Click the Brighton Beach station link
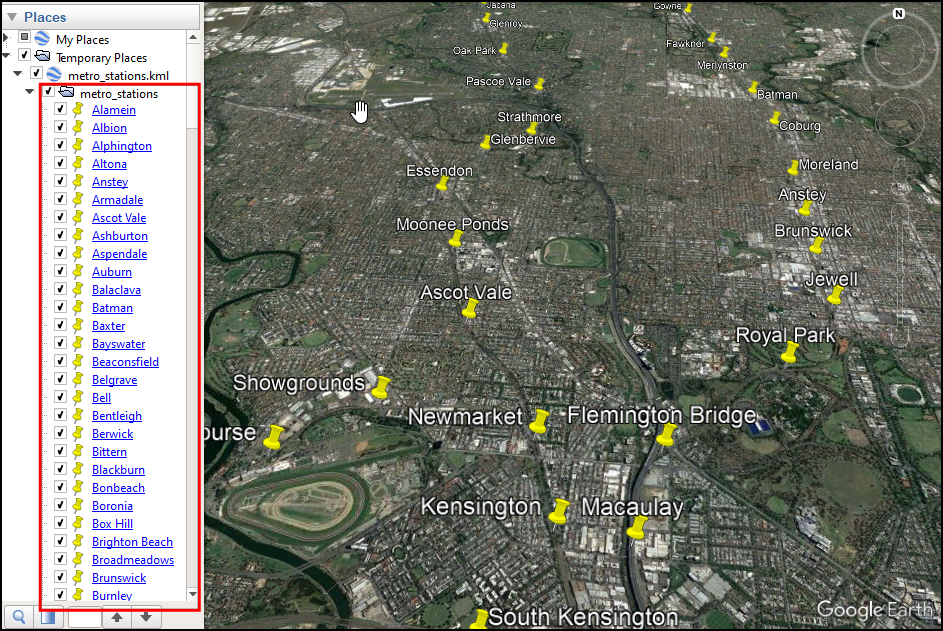 (x=132, y=542)
